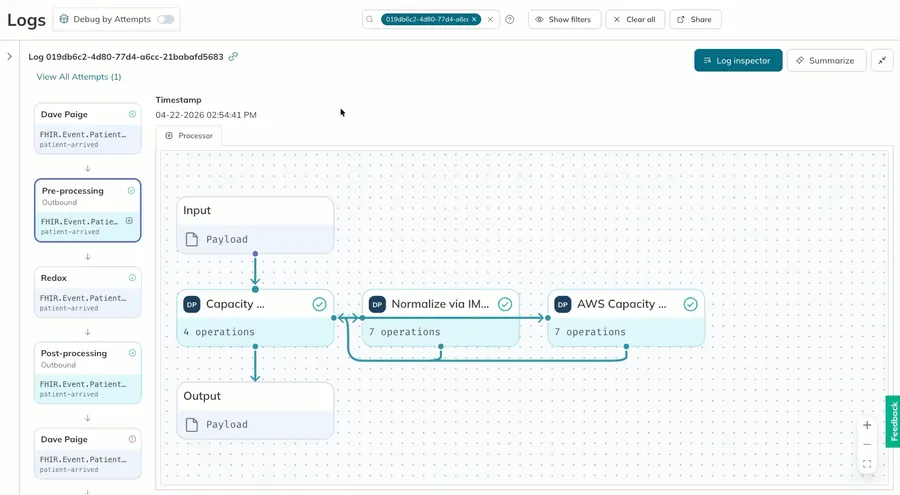Open the Input node
Image resolution: width=900 pixels, height=495 pixels.
pos(255,225)
